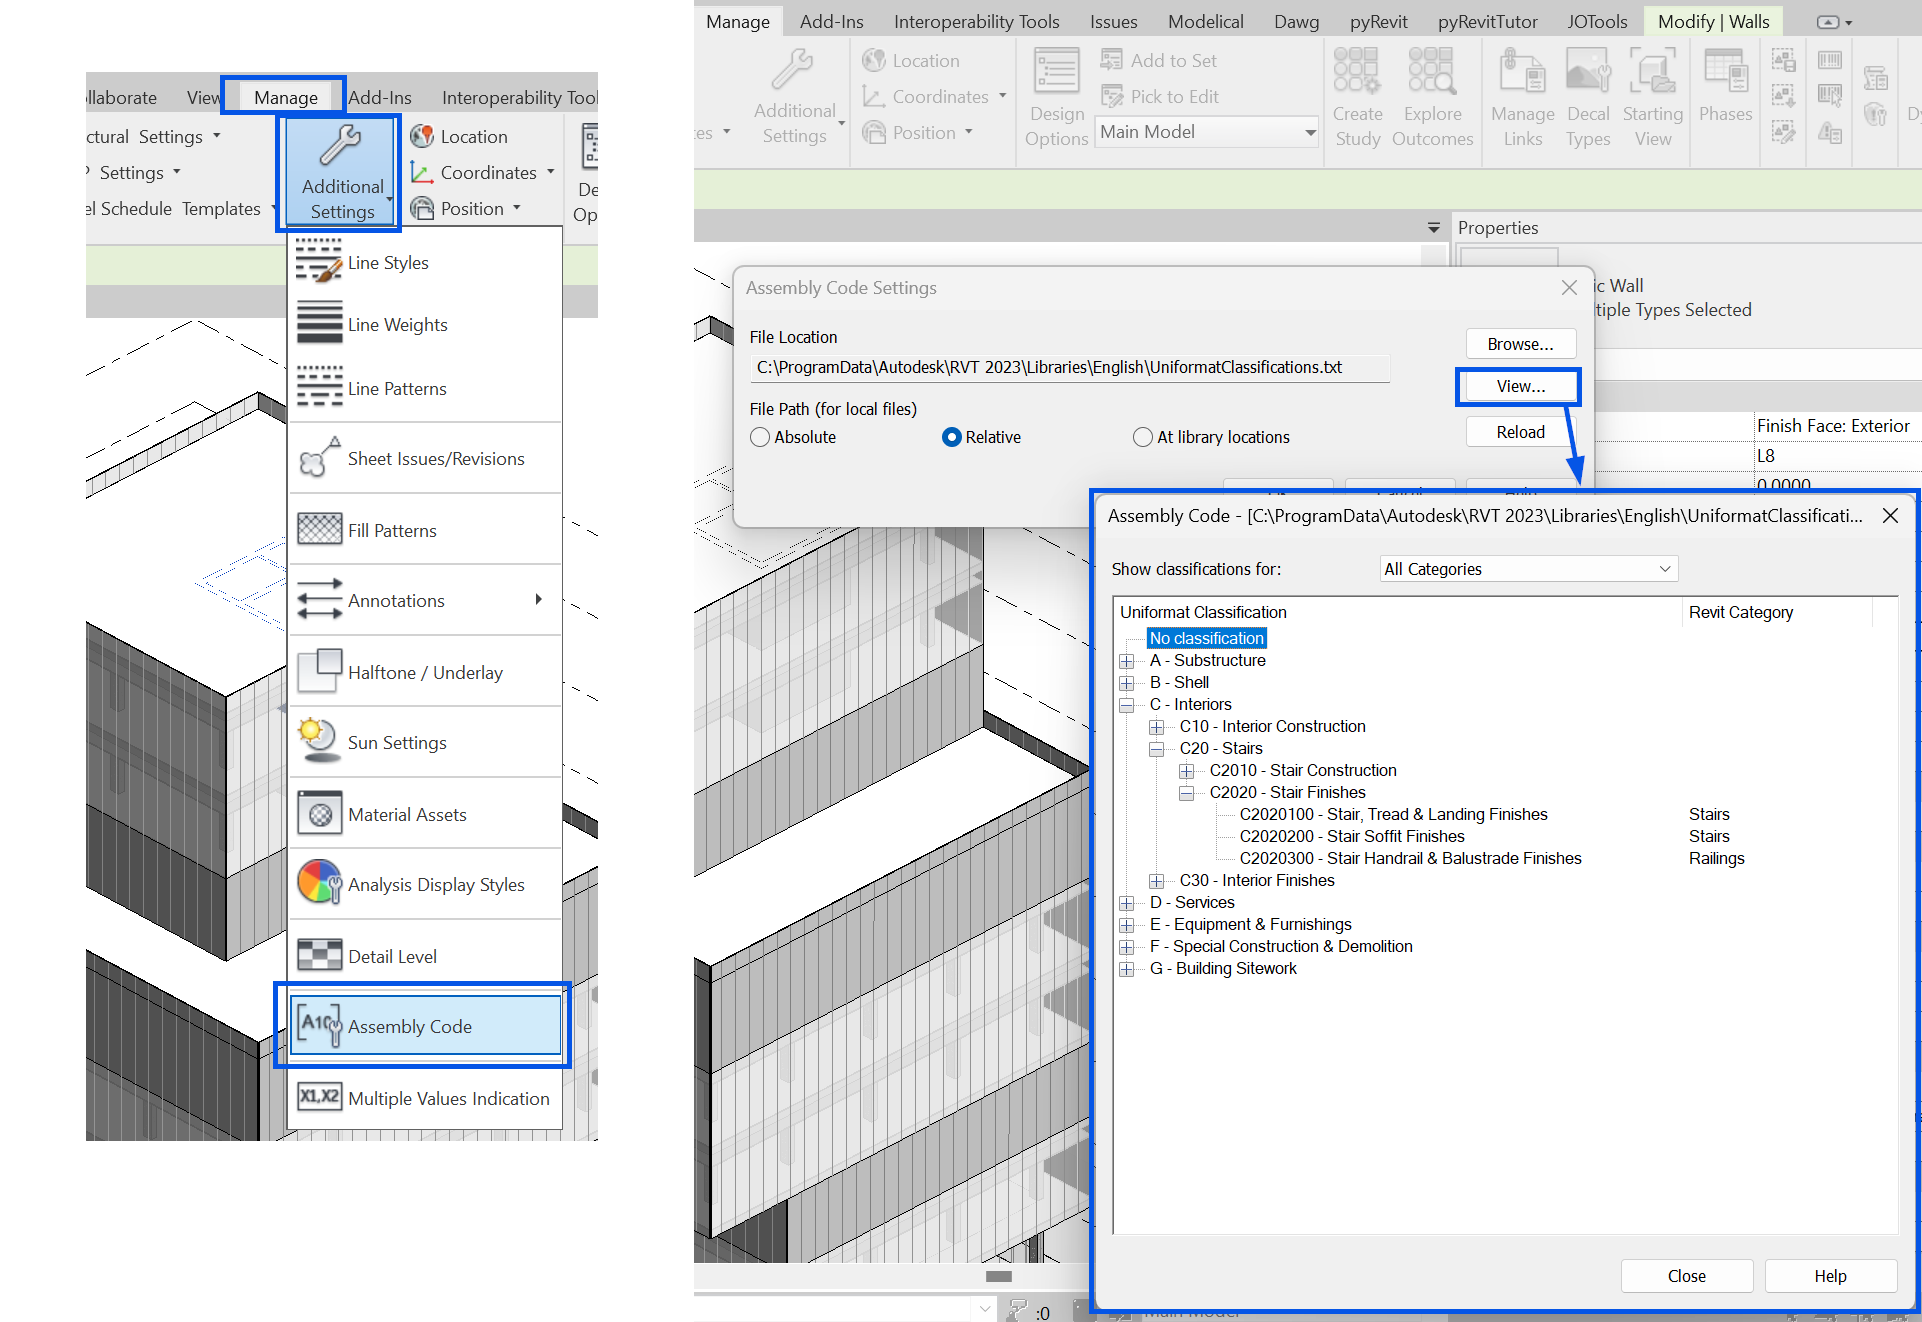The width and height of the screenshot is (1922, 1322).
Task: Open Line Weights icon in menu
Action: 319,324
